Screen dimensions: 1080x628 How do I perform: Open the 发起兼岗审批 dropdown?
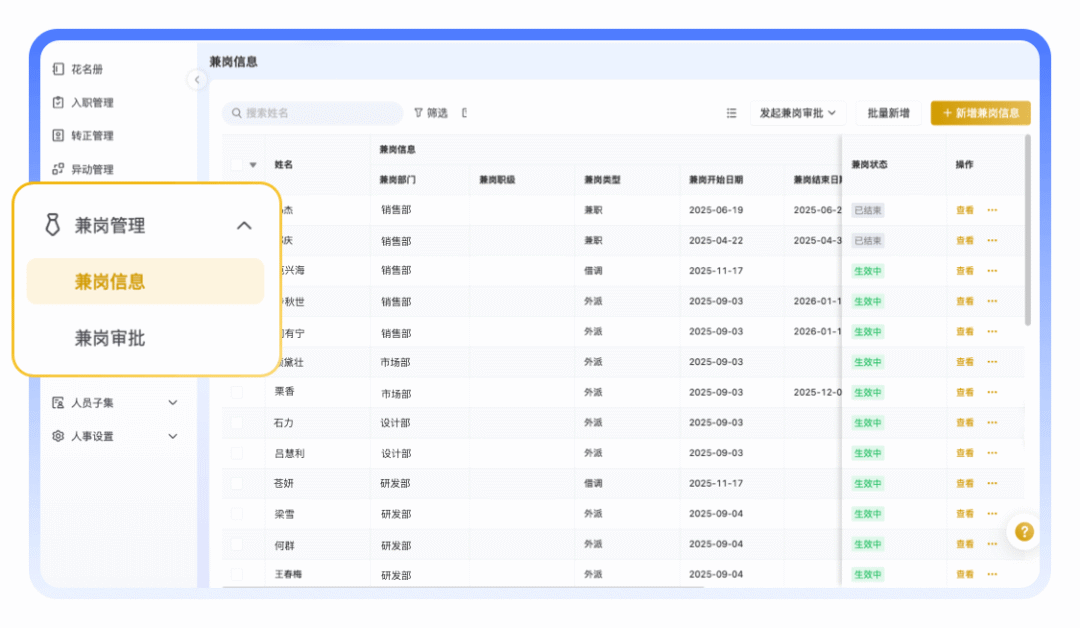pyautogui.click(x=798, y=113)
